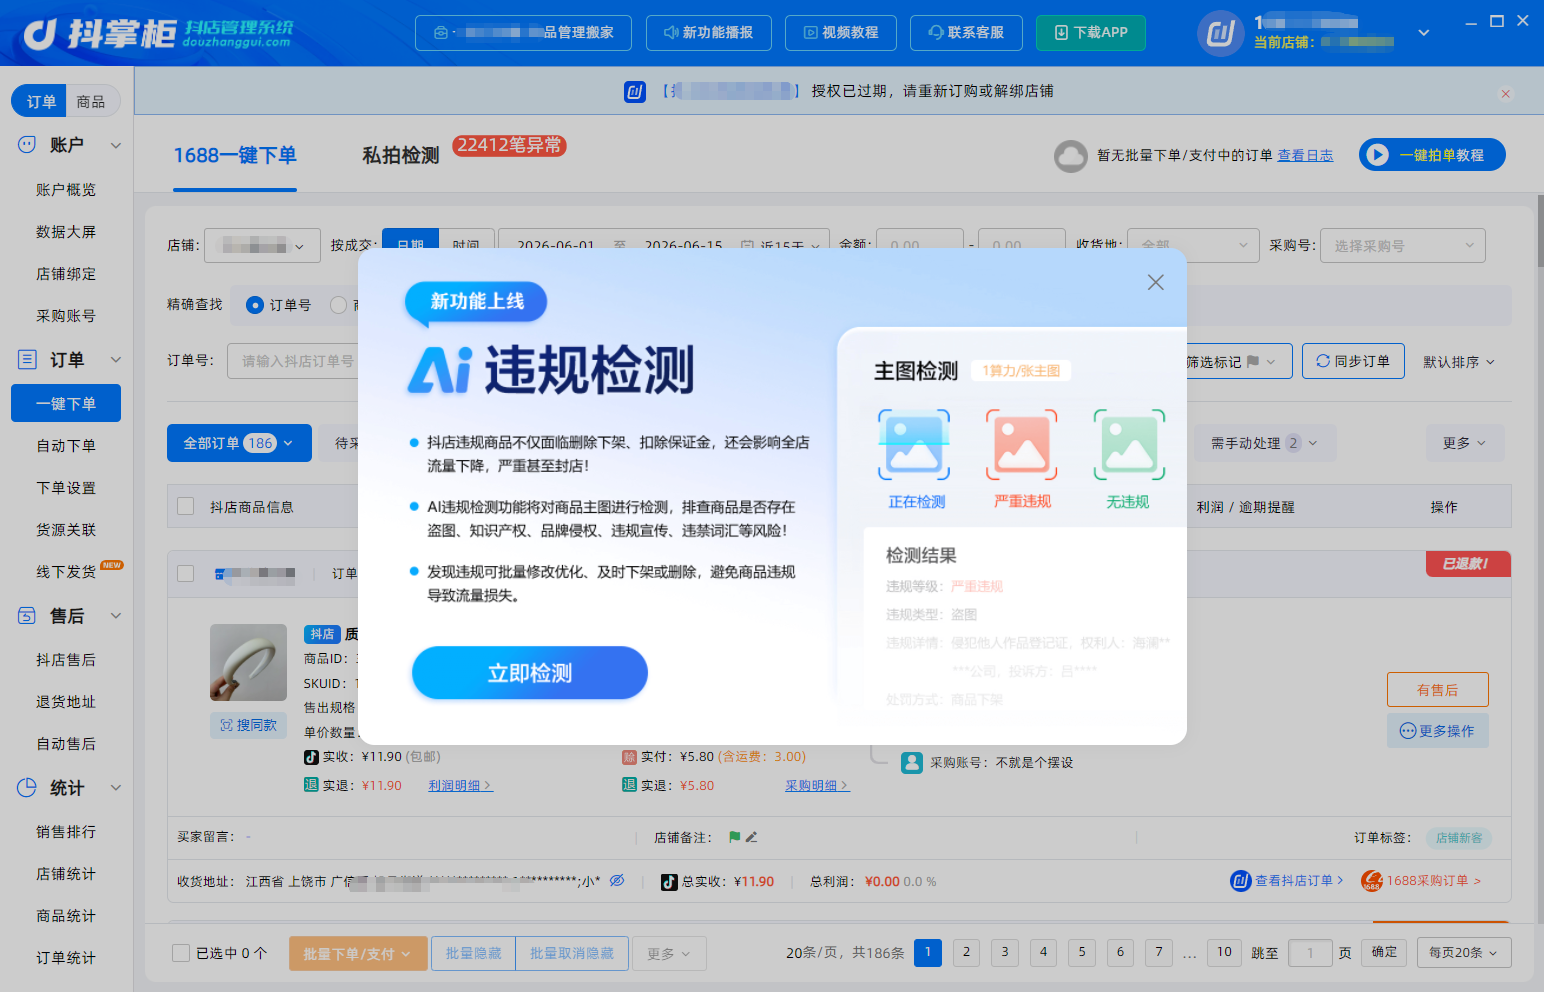
Task: Tick the select-all checkbox in table header
Action: [185, 506]
